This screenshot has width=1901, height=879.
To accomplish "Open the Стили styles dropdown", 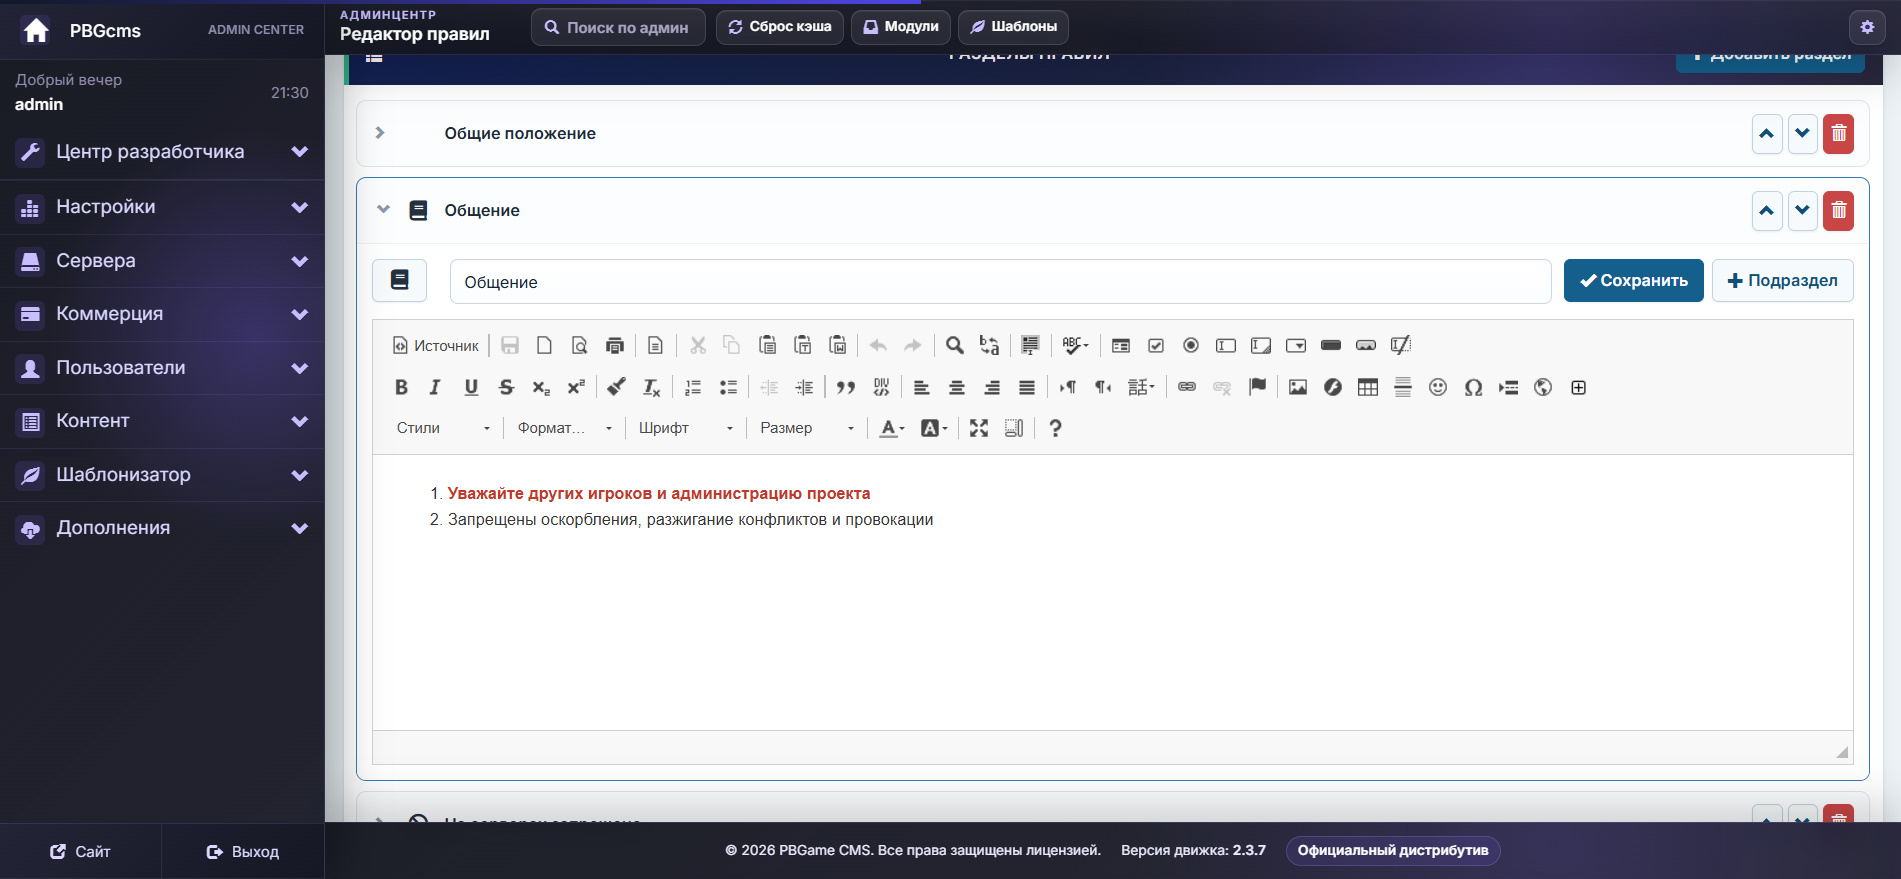I will [443, 428].
